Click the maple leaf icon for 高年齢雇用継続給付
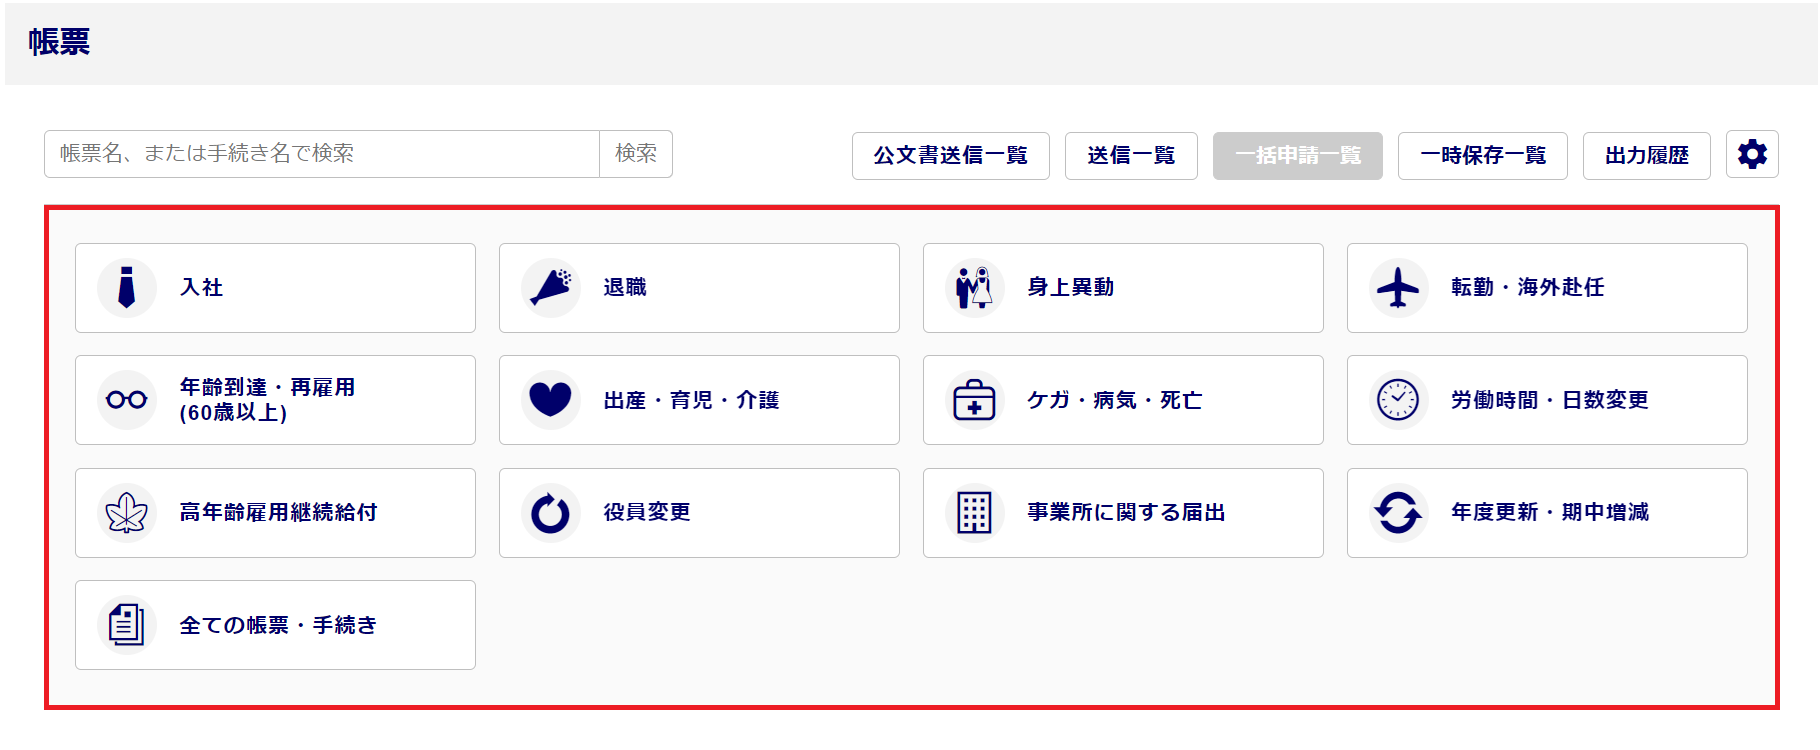1820x750 pixels. point(127,513)
